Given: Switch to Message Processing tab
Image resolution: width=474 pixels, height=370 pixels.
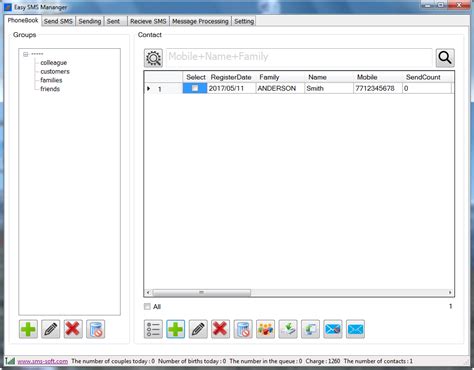Looking at the screenshot, I should (x=200, y=21).
